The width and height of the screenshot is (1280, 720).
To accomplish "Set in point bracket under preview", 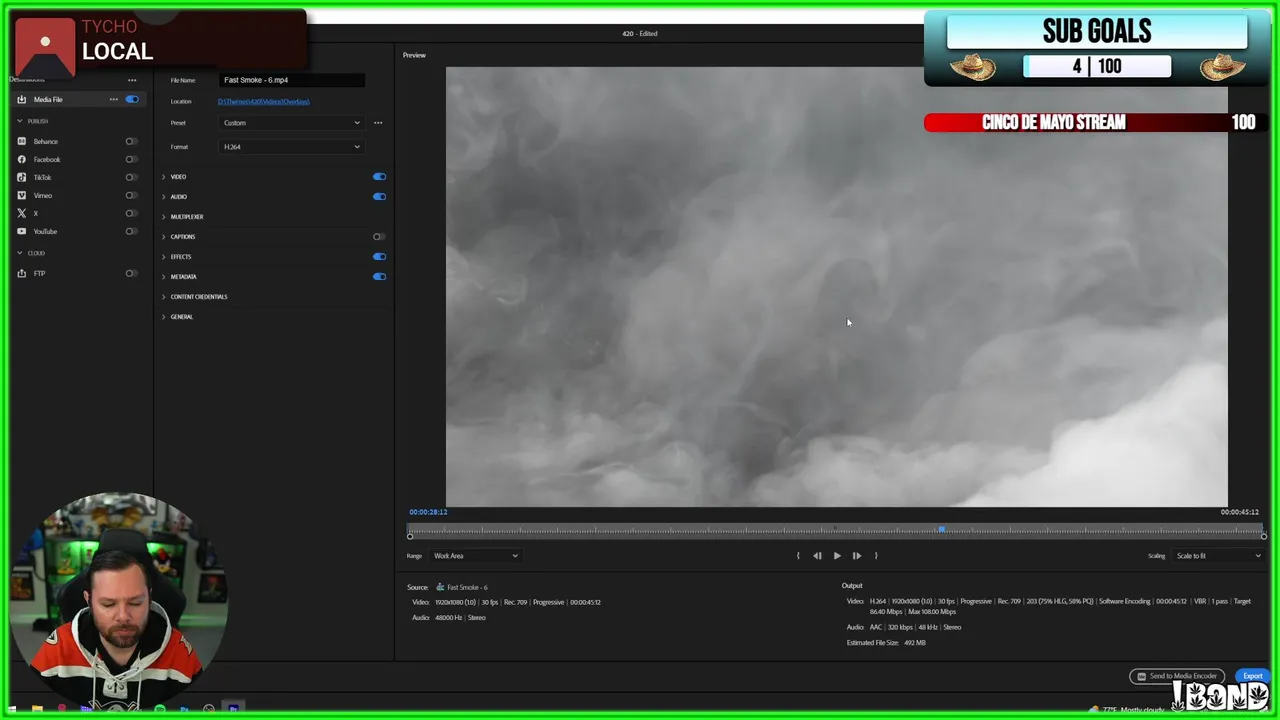I will pos(798,556).
